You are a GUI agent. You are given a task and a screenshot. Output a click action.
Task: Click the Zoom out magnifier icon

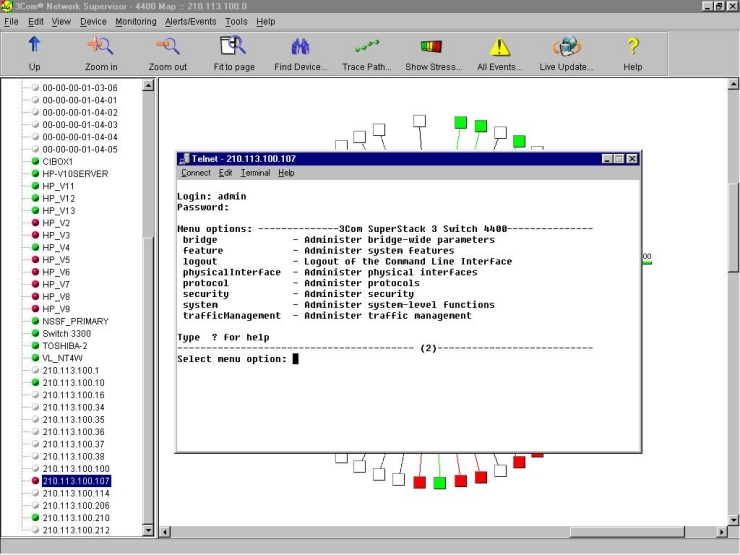[x=167, y=46]
